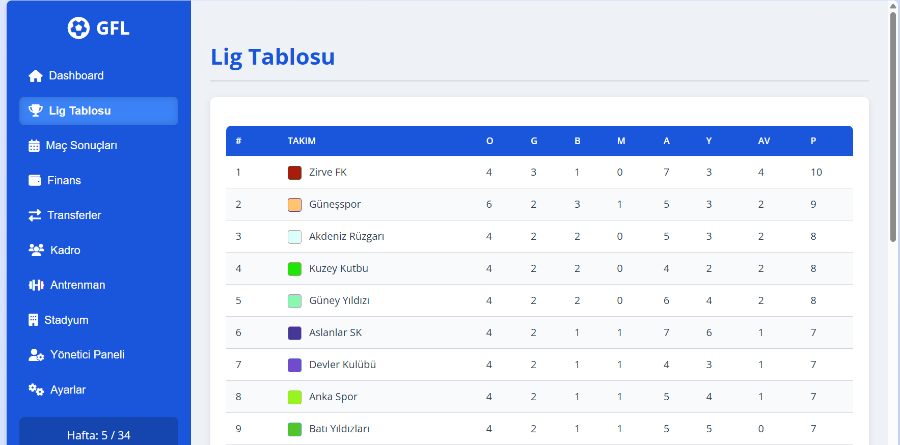Click the Finans wallet icon
Image resolution: width=900 pixels, height=445 pixels.
34,180
